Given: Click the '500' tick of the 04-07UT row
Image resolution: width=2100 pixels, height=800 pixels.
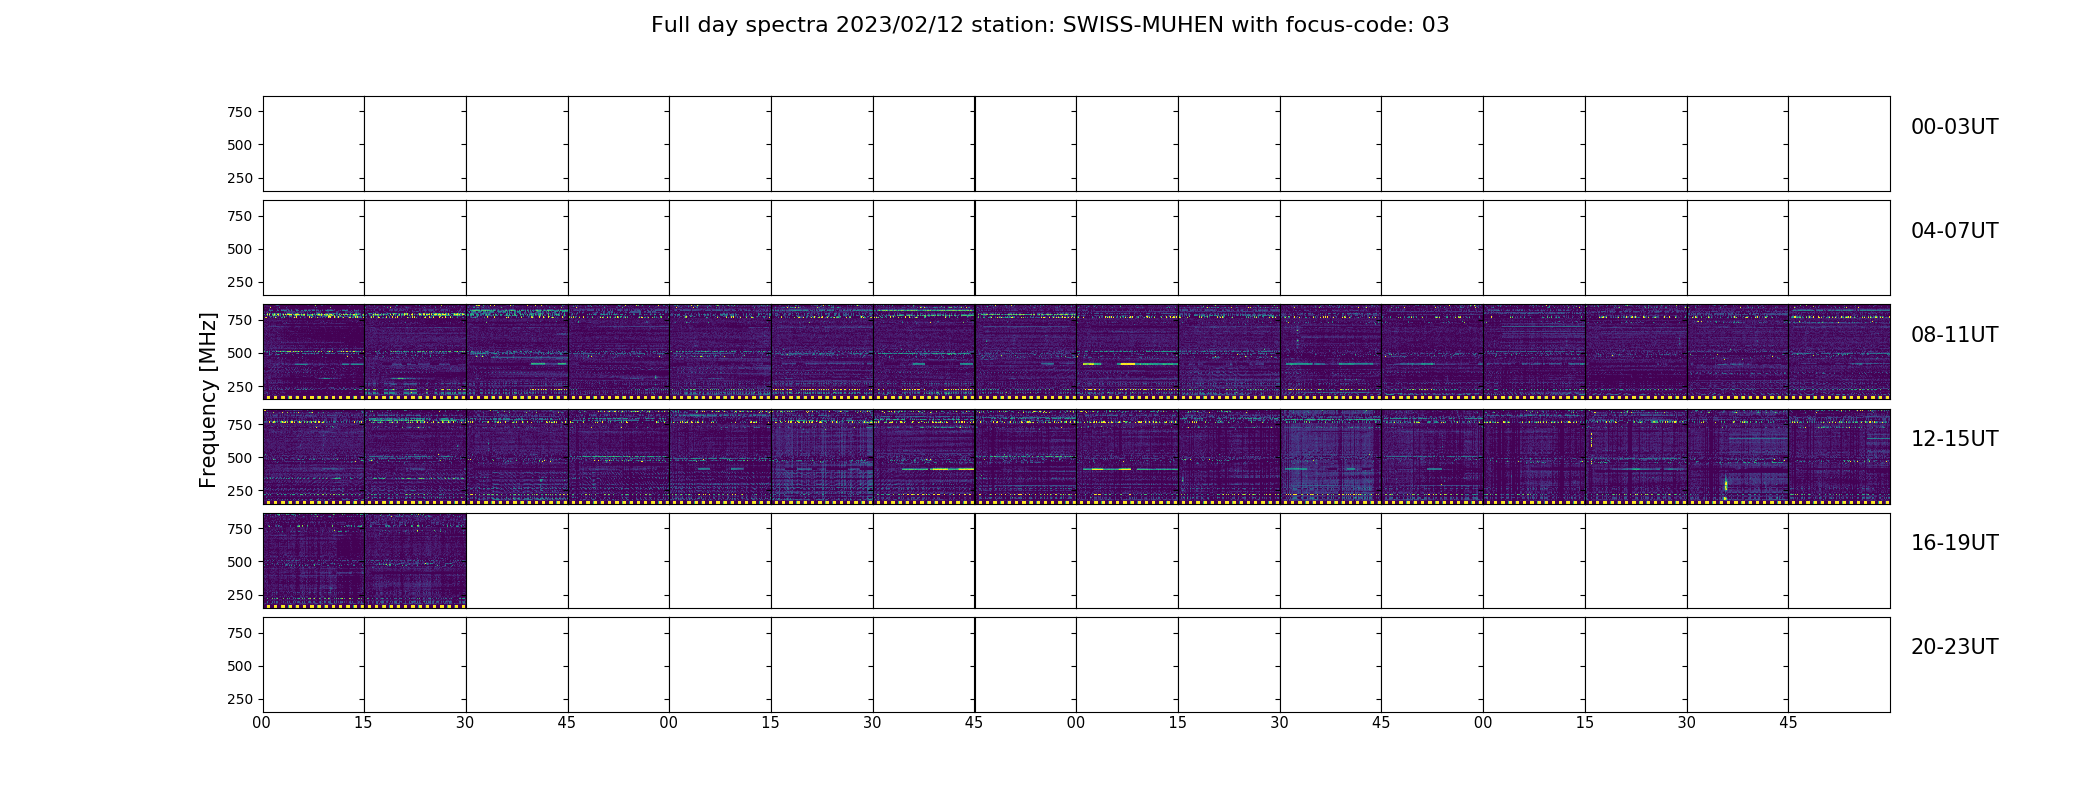Looking at the screenshot, I should (239, 249).
